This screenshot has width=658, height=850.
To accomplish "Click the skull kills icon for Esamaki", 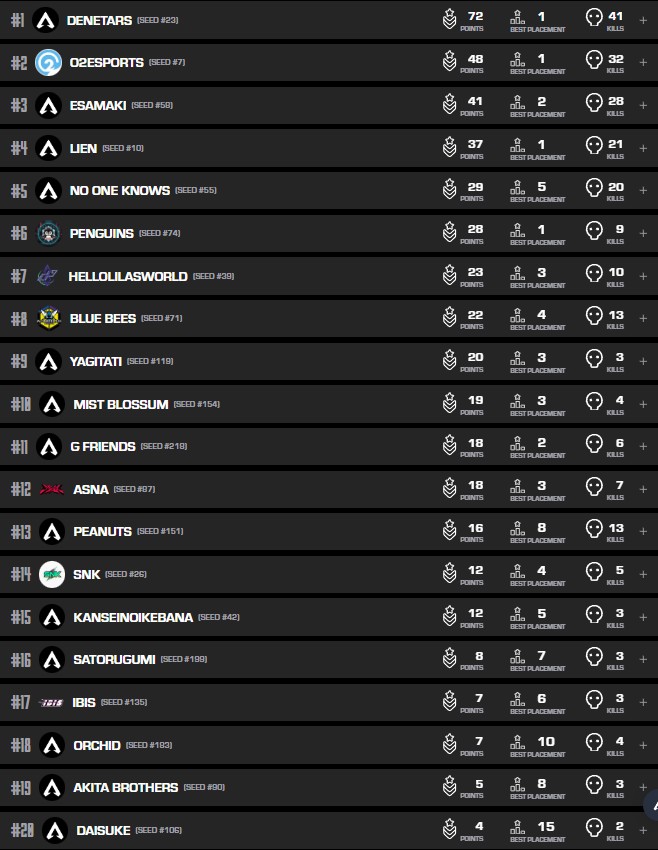I will pos(594,105).
